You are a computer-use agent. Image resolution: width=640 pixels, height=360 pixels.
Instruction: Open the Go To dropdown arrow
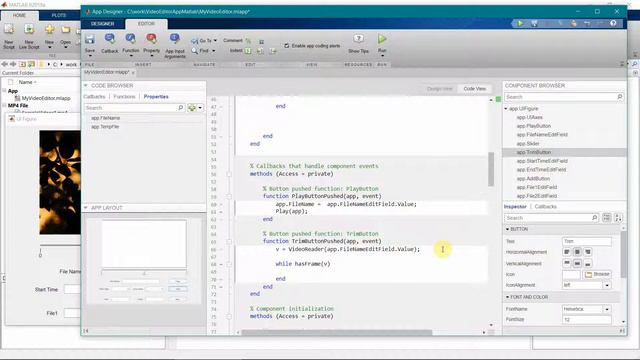215,41
